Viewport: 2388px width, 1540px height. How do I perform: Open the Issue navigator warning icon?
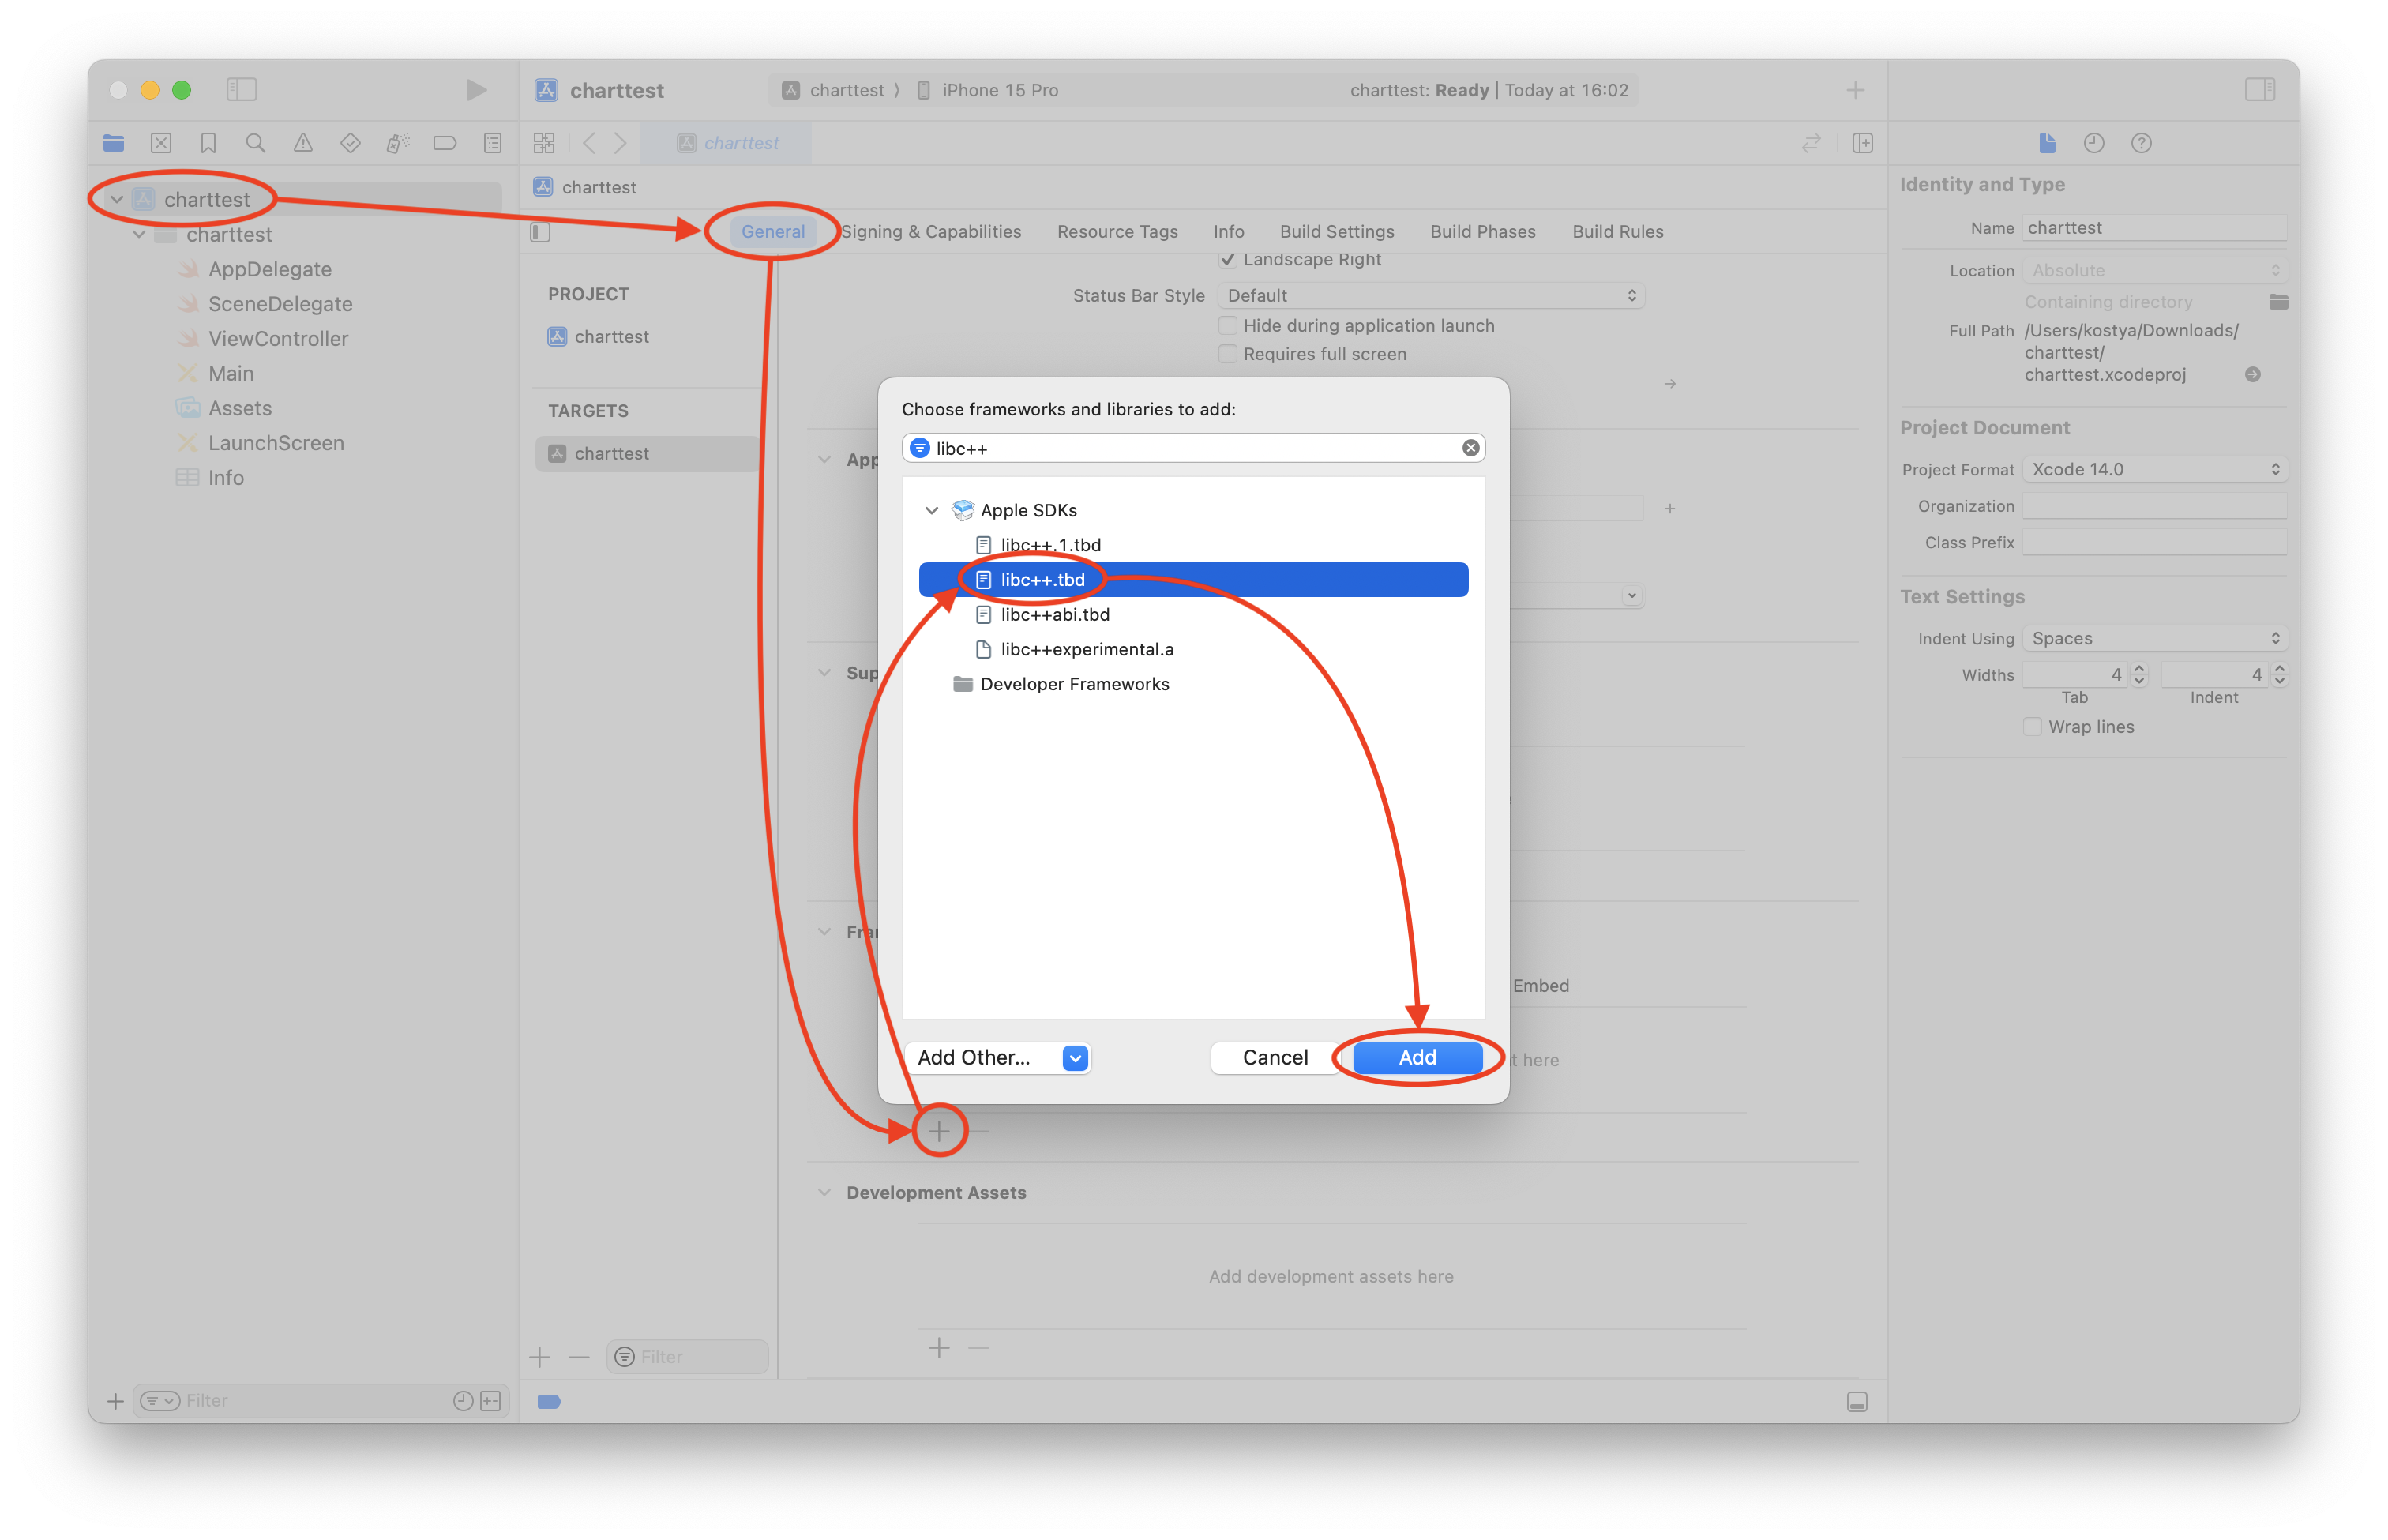(303, 143)
